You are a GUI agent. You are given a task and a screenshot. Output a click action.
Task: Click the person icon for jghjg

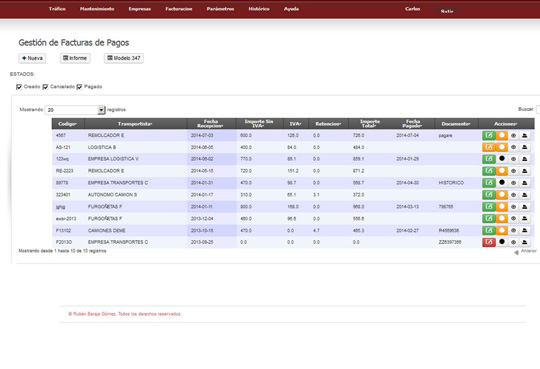[x=525, y=207]
